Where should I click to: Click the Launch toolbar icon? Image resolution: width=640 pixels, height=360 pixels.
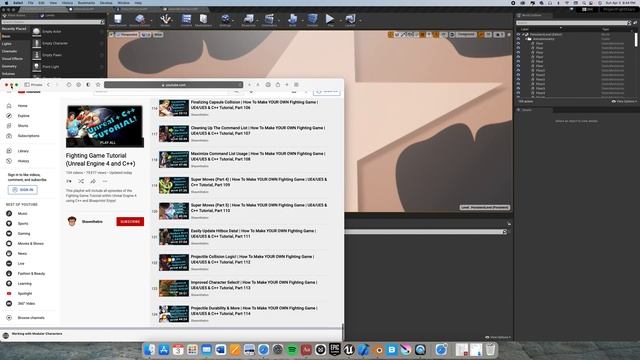tap(350, 20)
